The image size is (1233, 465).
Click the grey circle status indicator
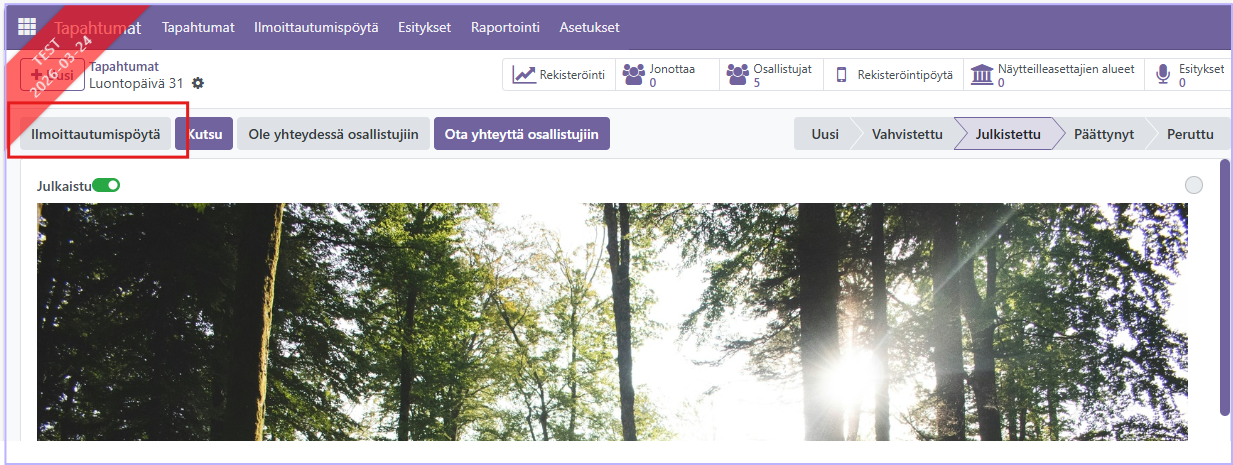(x=1193, y=185)
